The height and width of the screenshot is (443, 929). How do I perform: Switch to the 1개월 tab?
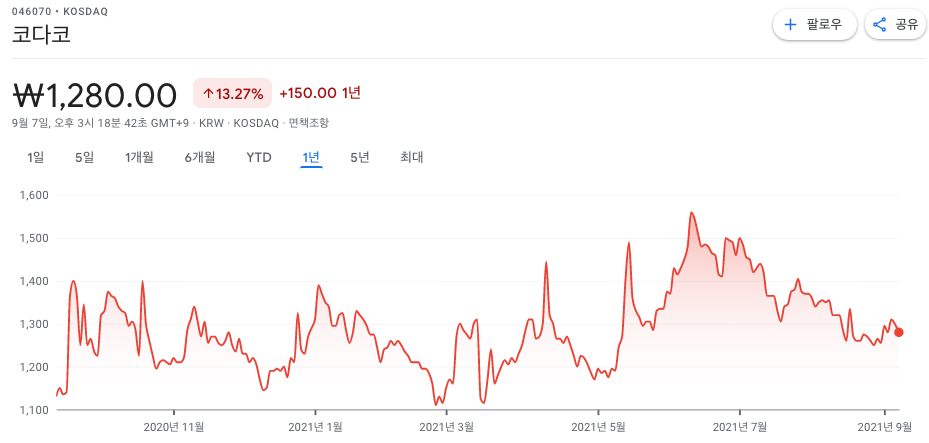[x=139, y=158]
